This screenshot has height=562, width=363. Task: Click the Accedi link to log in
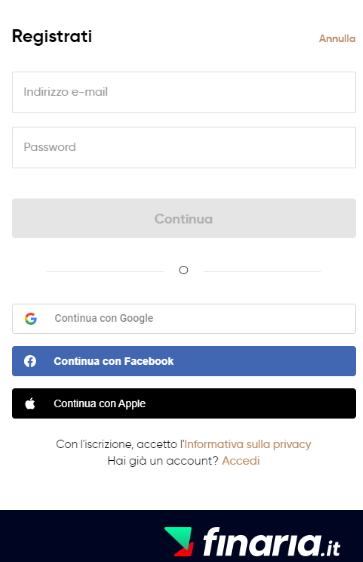coord(240,461)
